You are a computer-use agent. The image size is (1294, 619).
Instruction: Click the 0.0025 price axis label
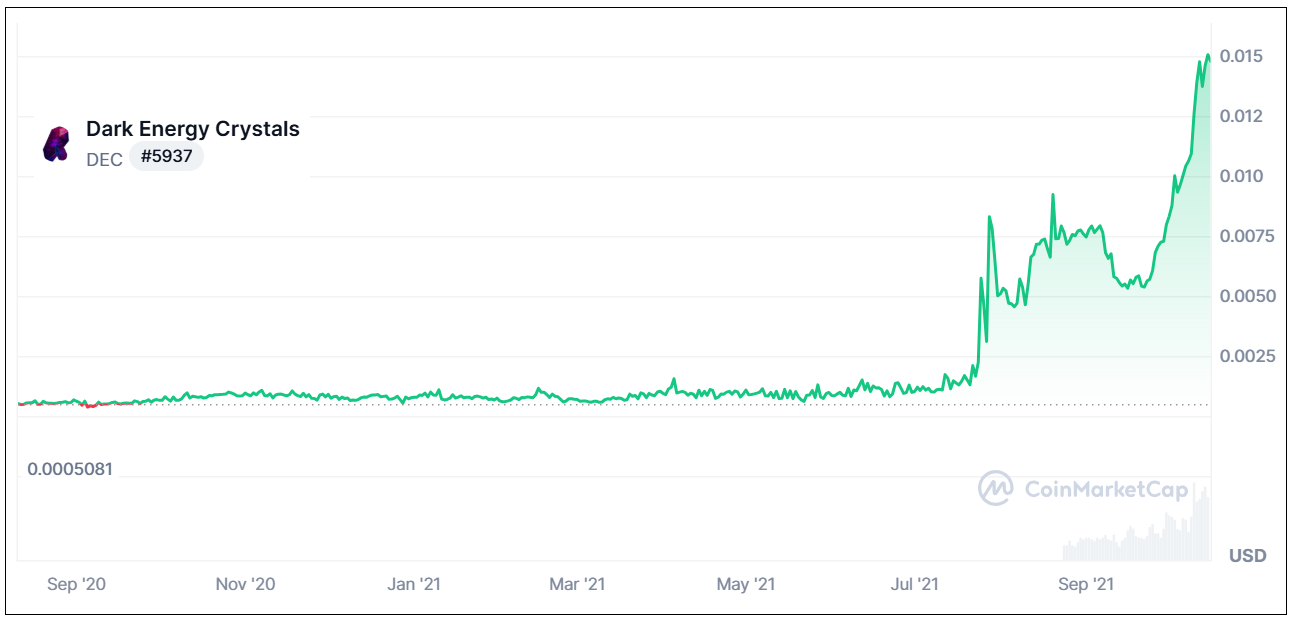click(1245, 356)
